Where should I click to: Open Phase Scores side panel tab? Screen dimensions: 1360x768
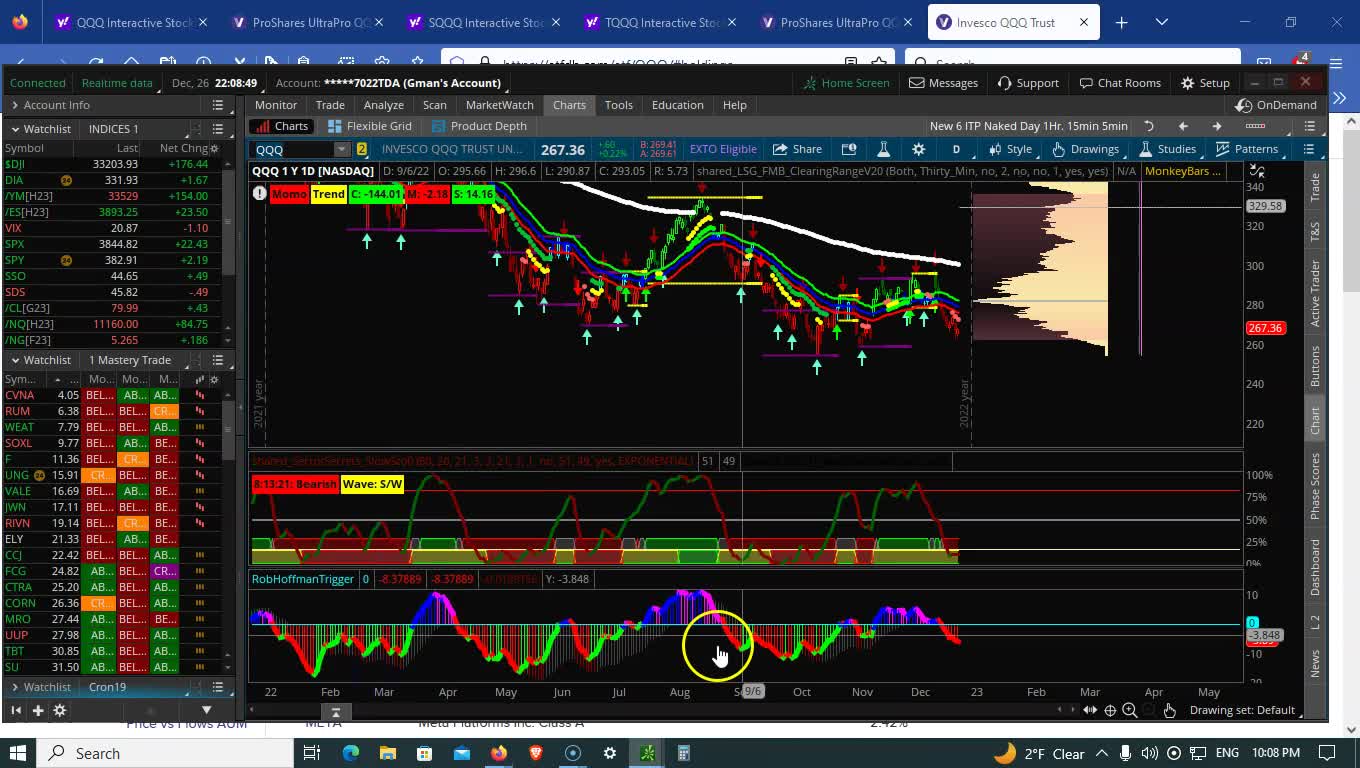pos(1315,486)
